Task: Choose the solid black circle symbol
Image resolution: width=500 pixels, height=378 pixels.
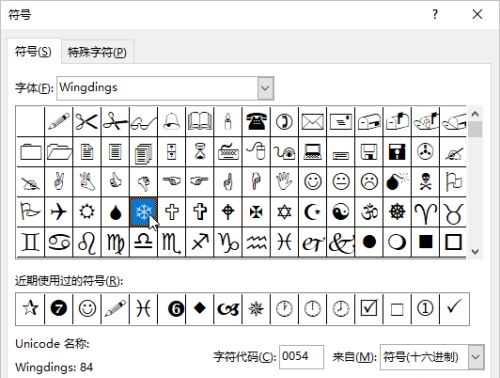Action: click(x=369, y=242)
